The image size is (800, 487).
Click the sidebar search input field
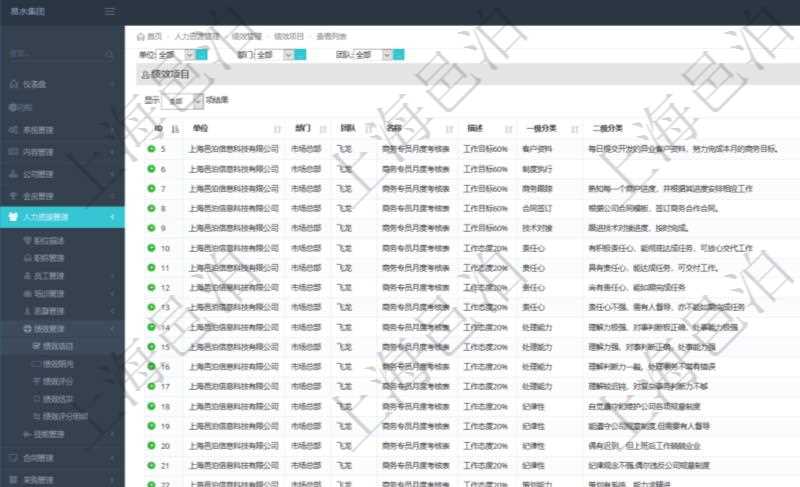click(50, 54)
